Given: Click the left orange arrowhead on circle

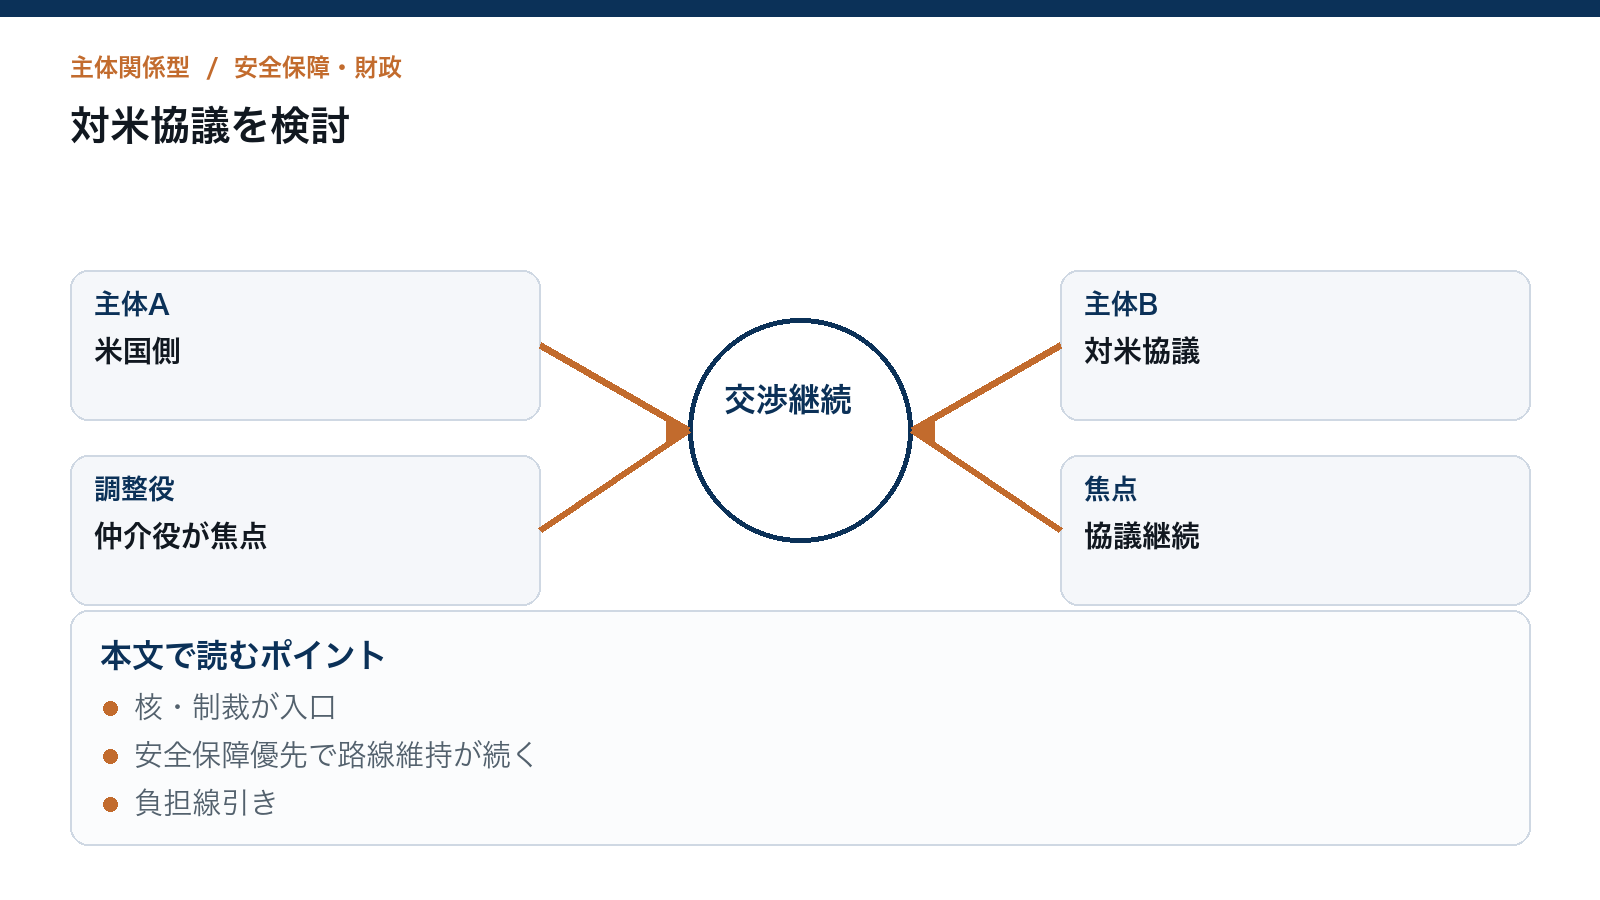Looking at the screenshot, I should click(x=678, y=431).
